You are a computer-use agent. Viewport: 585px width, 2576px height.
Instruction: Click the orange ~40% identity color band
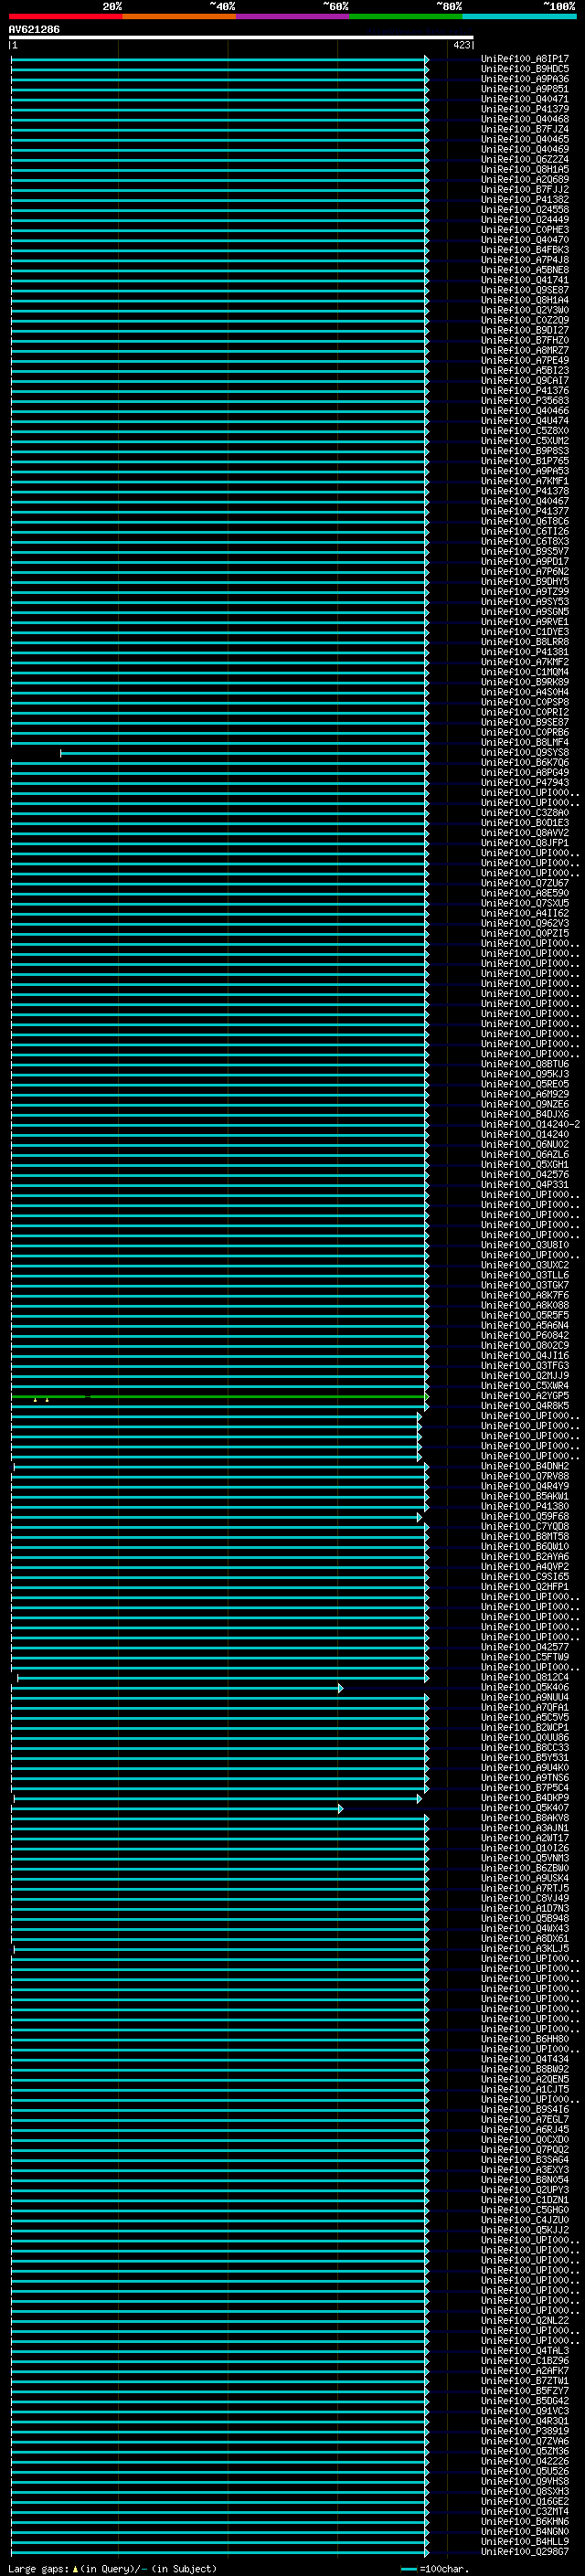[x=179, y=16]
